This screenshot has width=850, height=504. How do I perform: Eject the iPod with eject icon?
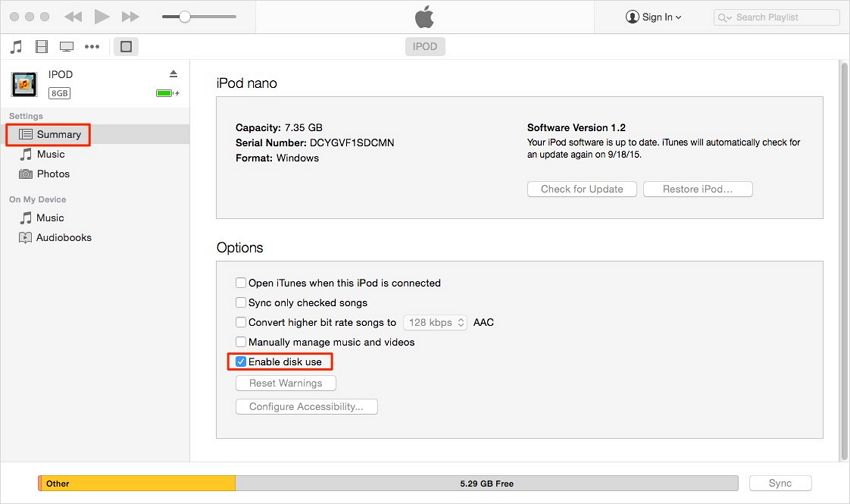[x=173, y=74]
